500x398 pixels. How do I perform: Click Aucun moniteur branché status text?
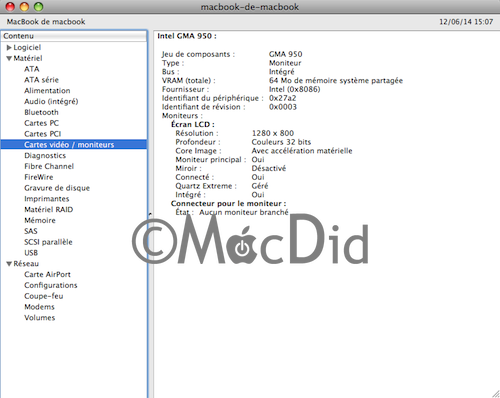pyautogui.click(x=244, y=212)
